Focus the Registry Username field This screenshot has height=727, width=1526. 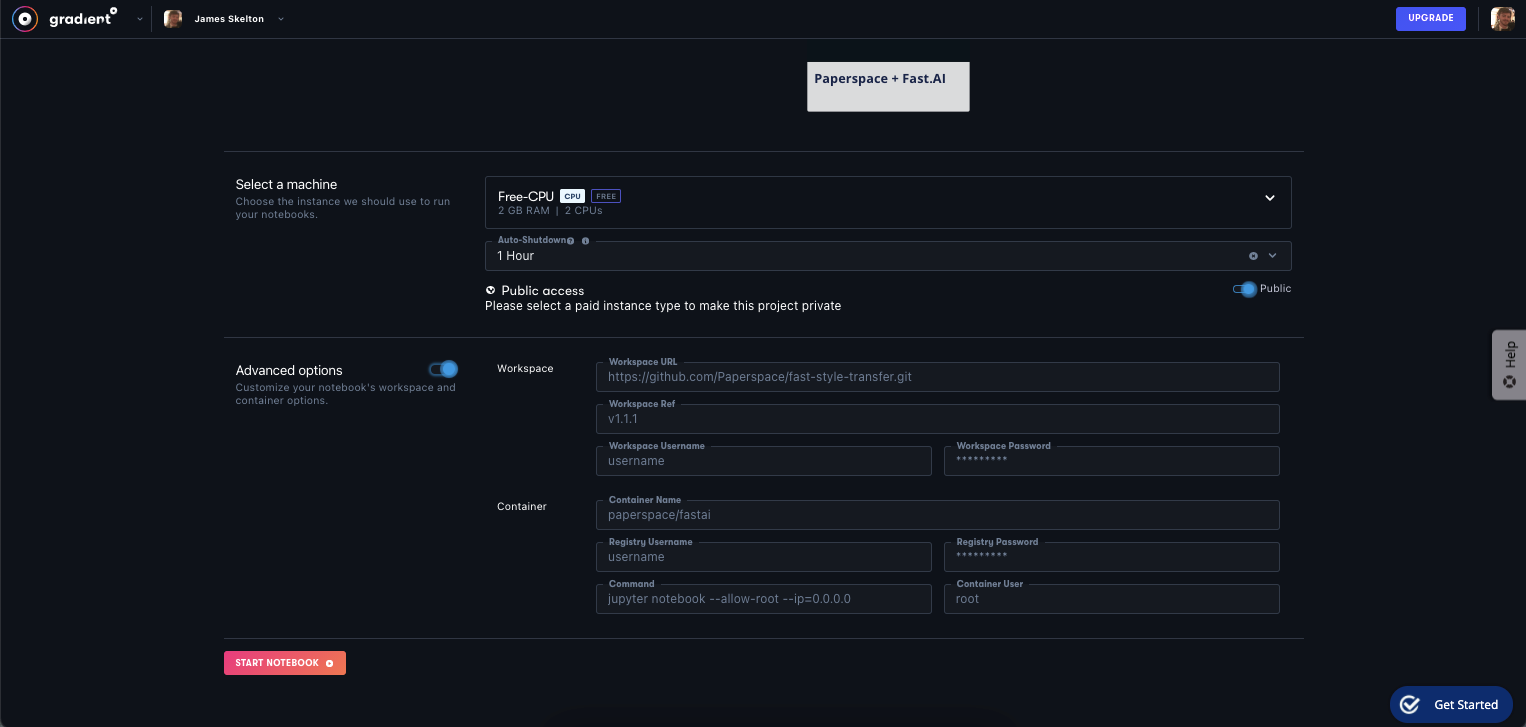[x=764, y=557]
